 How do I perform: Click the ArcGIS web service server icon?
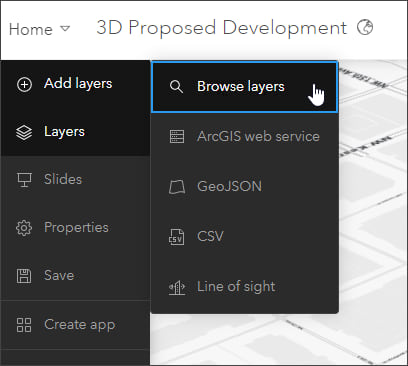[177, 137]
